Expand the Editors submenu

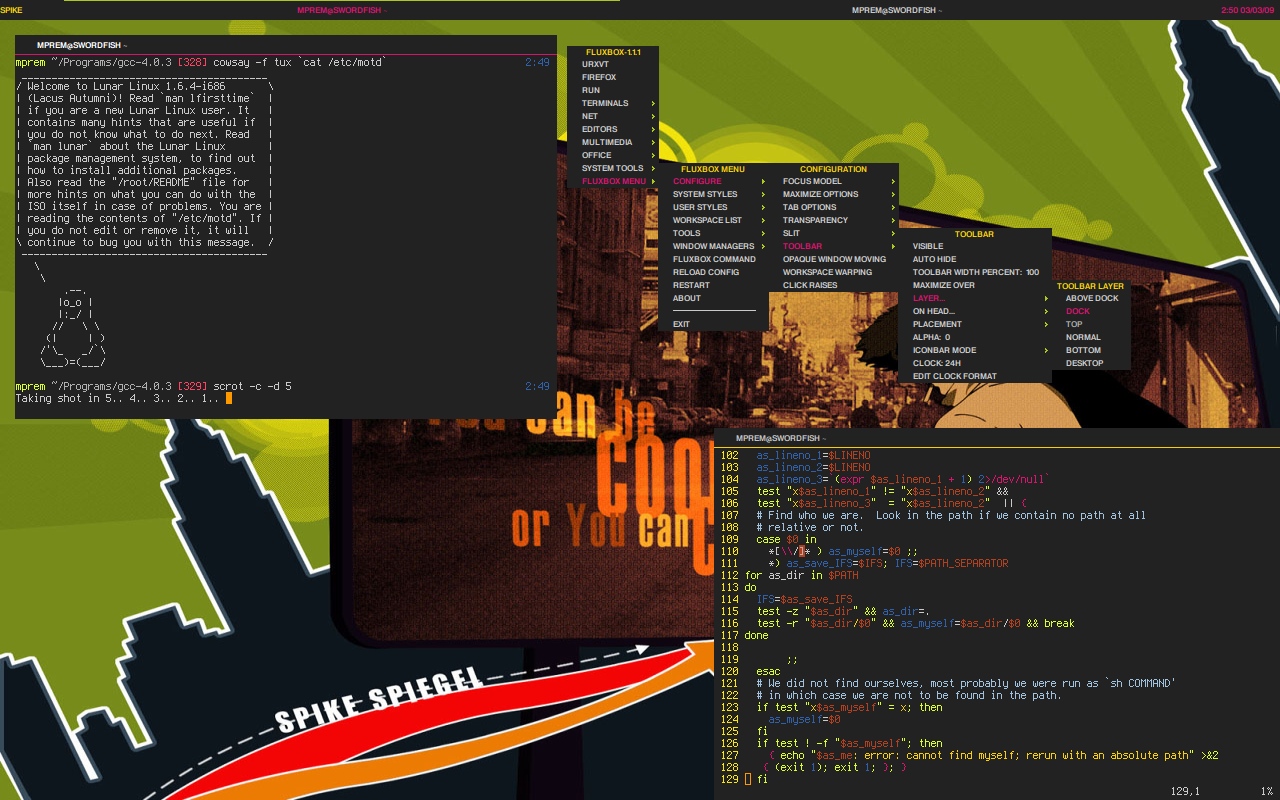point(613,129)
